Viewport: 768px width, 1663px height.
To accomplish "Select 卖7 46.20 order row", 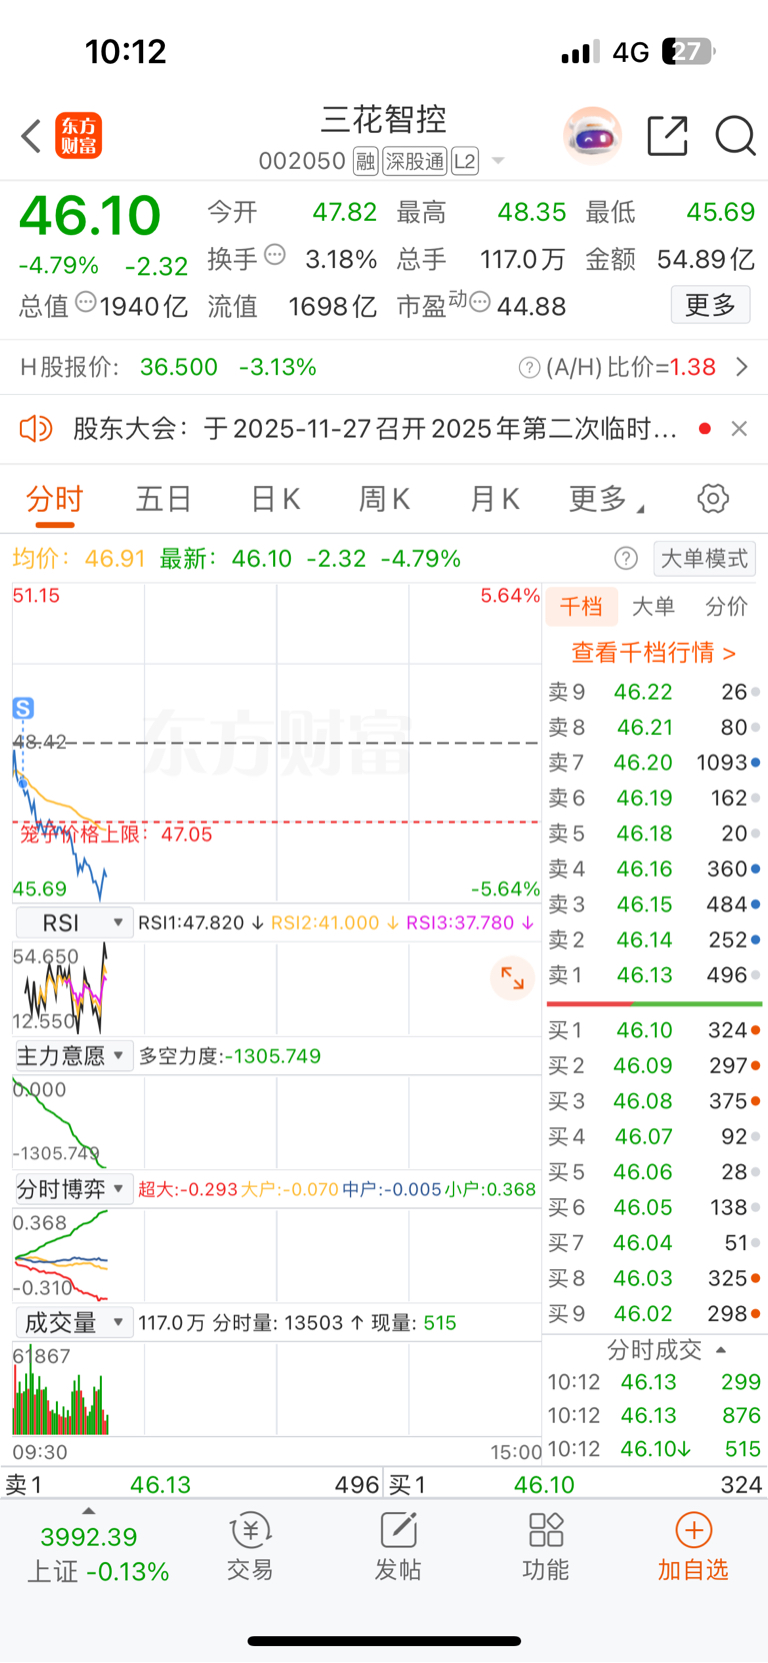I will pos(654,763).
